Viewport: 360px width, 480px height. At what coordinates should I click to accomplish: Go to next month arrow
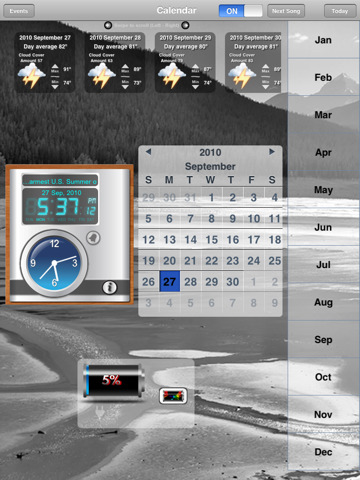coord(272,152)
